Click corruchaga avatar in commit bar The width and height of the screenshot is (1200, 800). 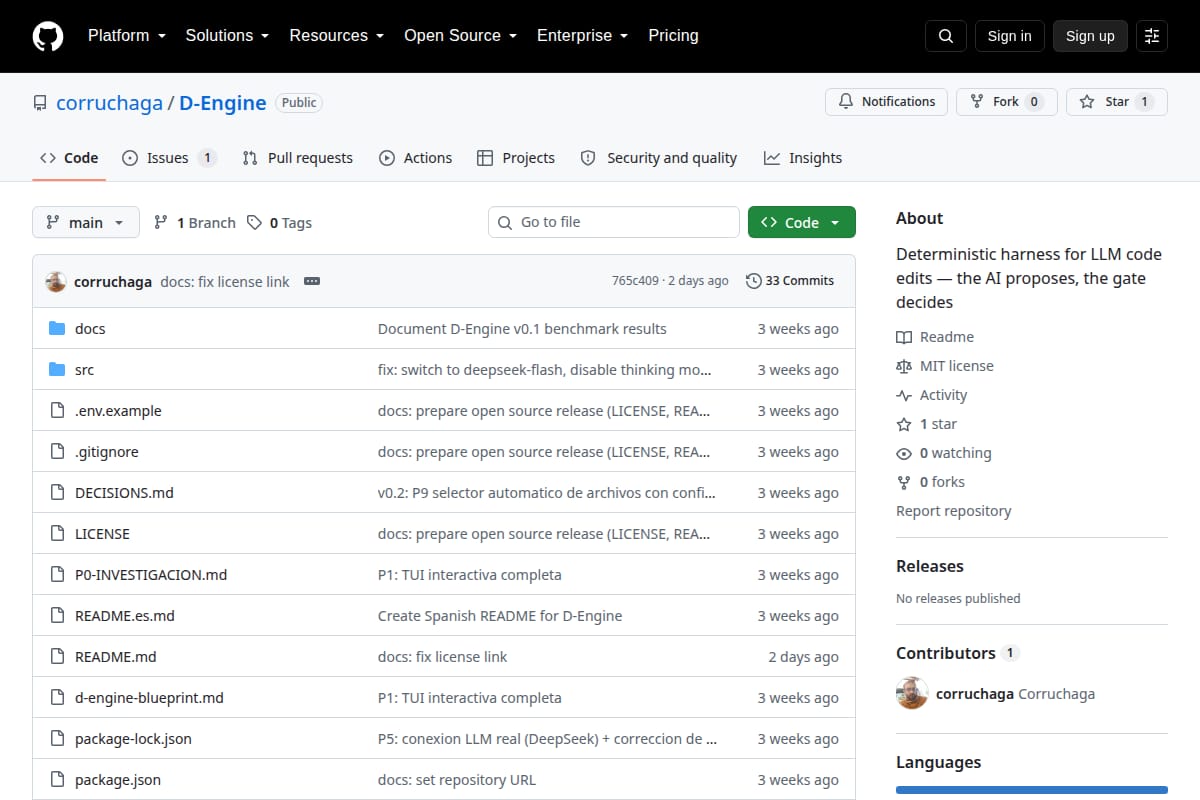56,281
